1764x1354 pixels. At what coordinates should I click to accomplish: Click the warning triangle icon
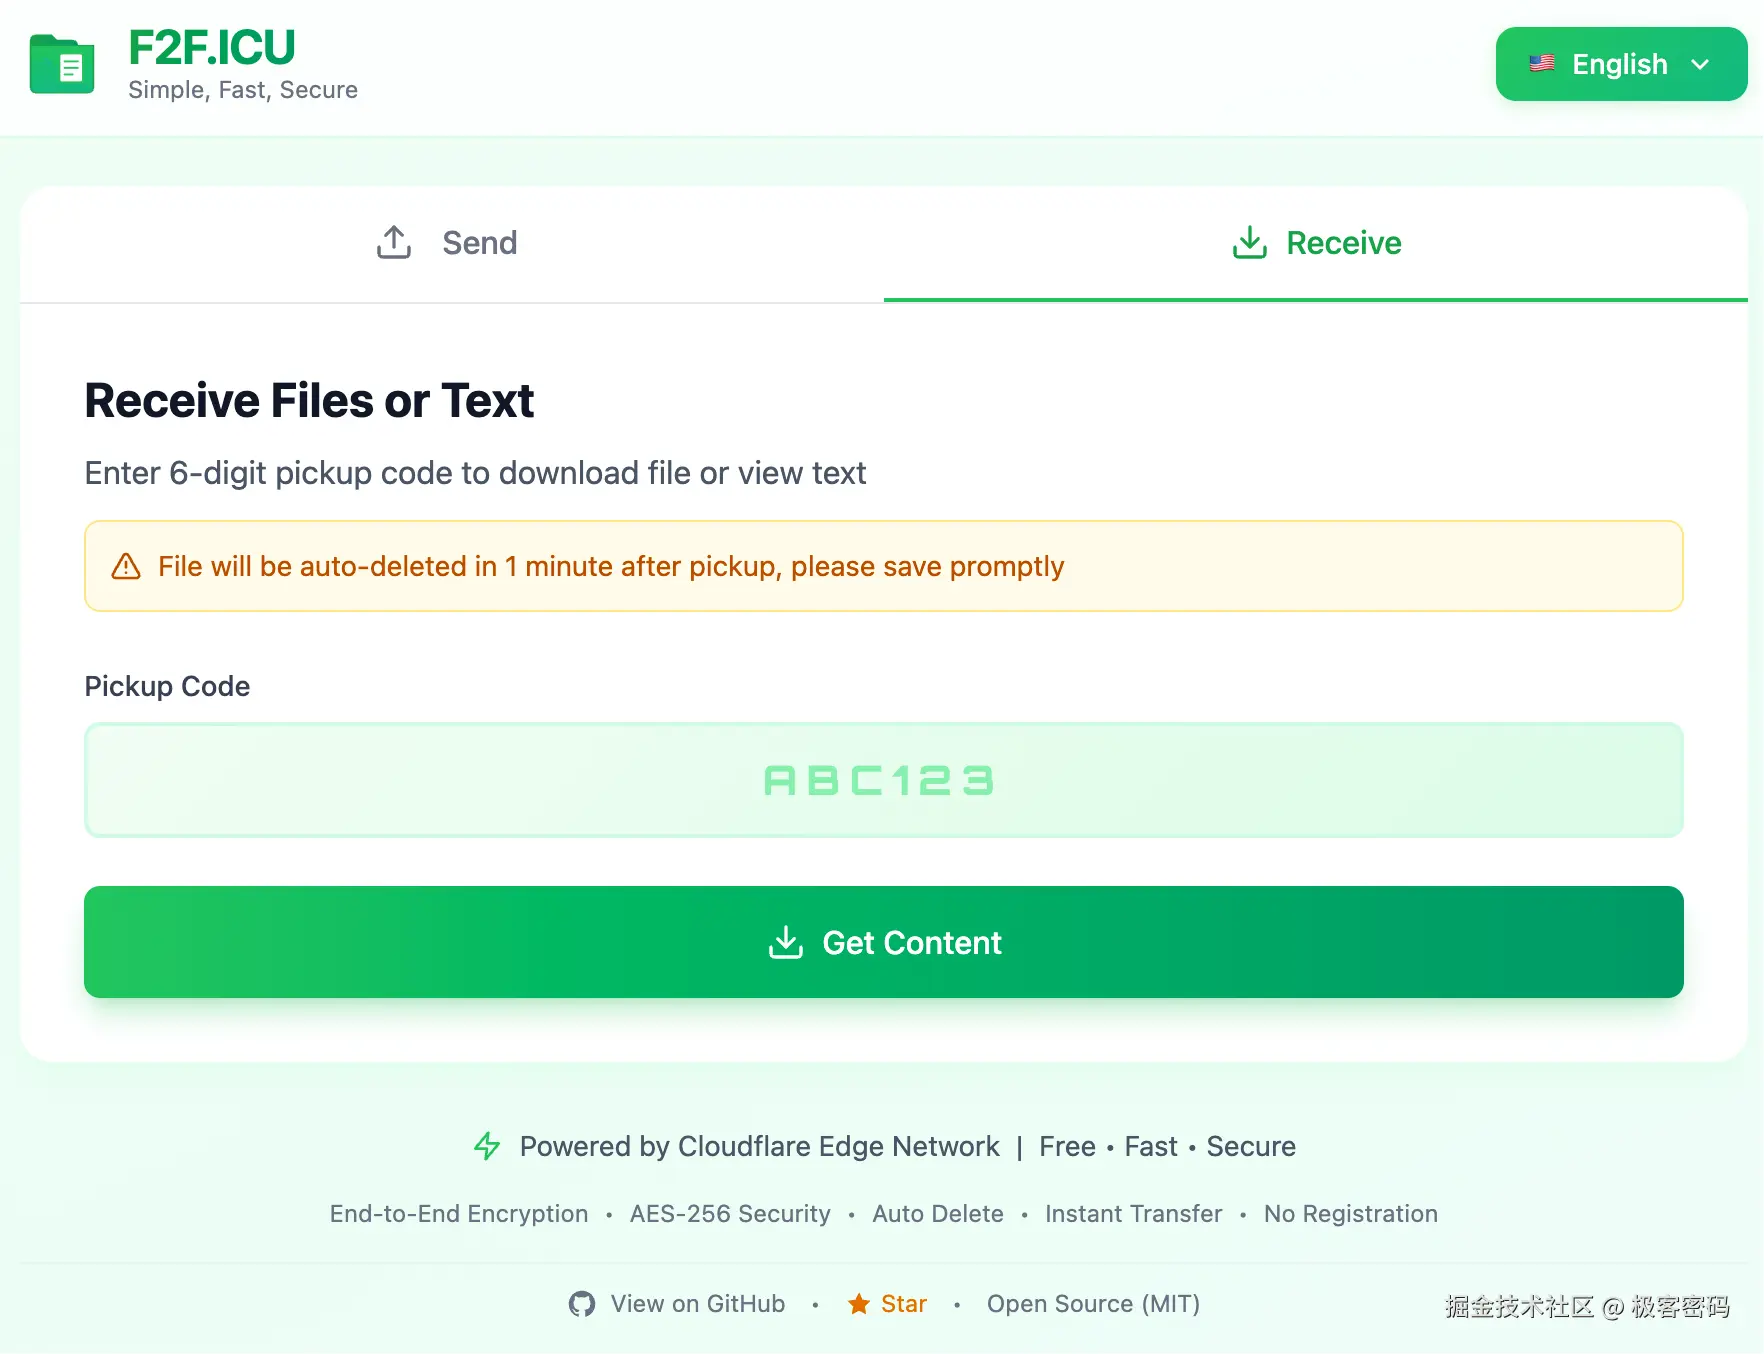(126, 566)
